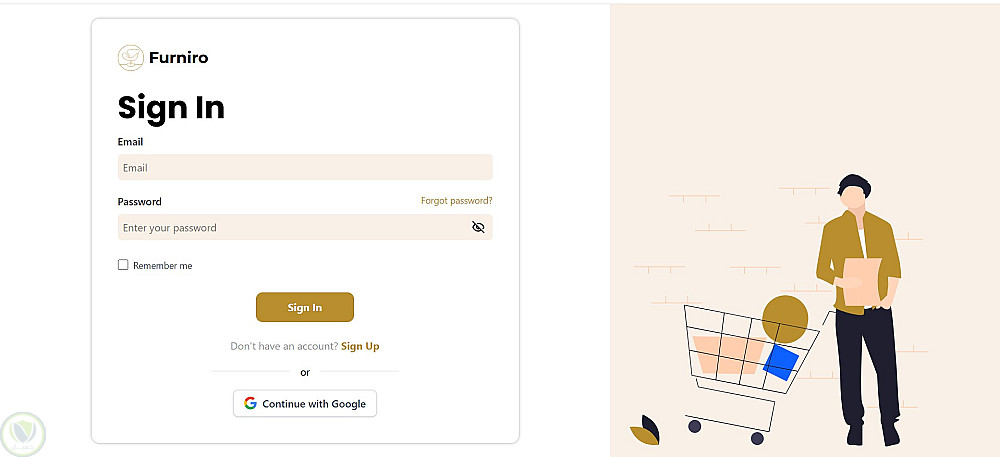Open the Forgot password? link
This screenshot has width=1000, height=457.
point(456,201)
